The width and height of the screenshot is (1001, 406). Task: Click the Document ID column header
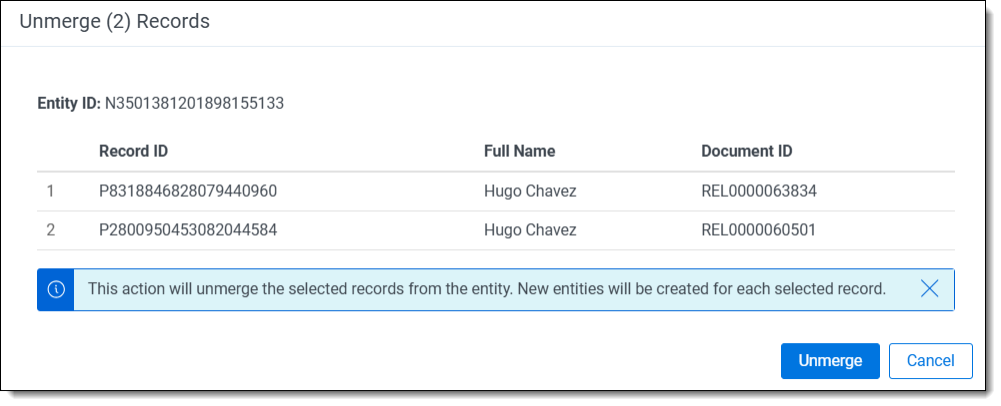(747, 151)
